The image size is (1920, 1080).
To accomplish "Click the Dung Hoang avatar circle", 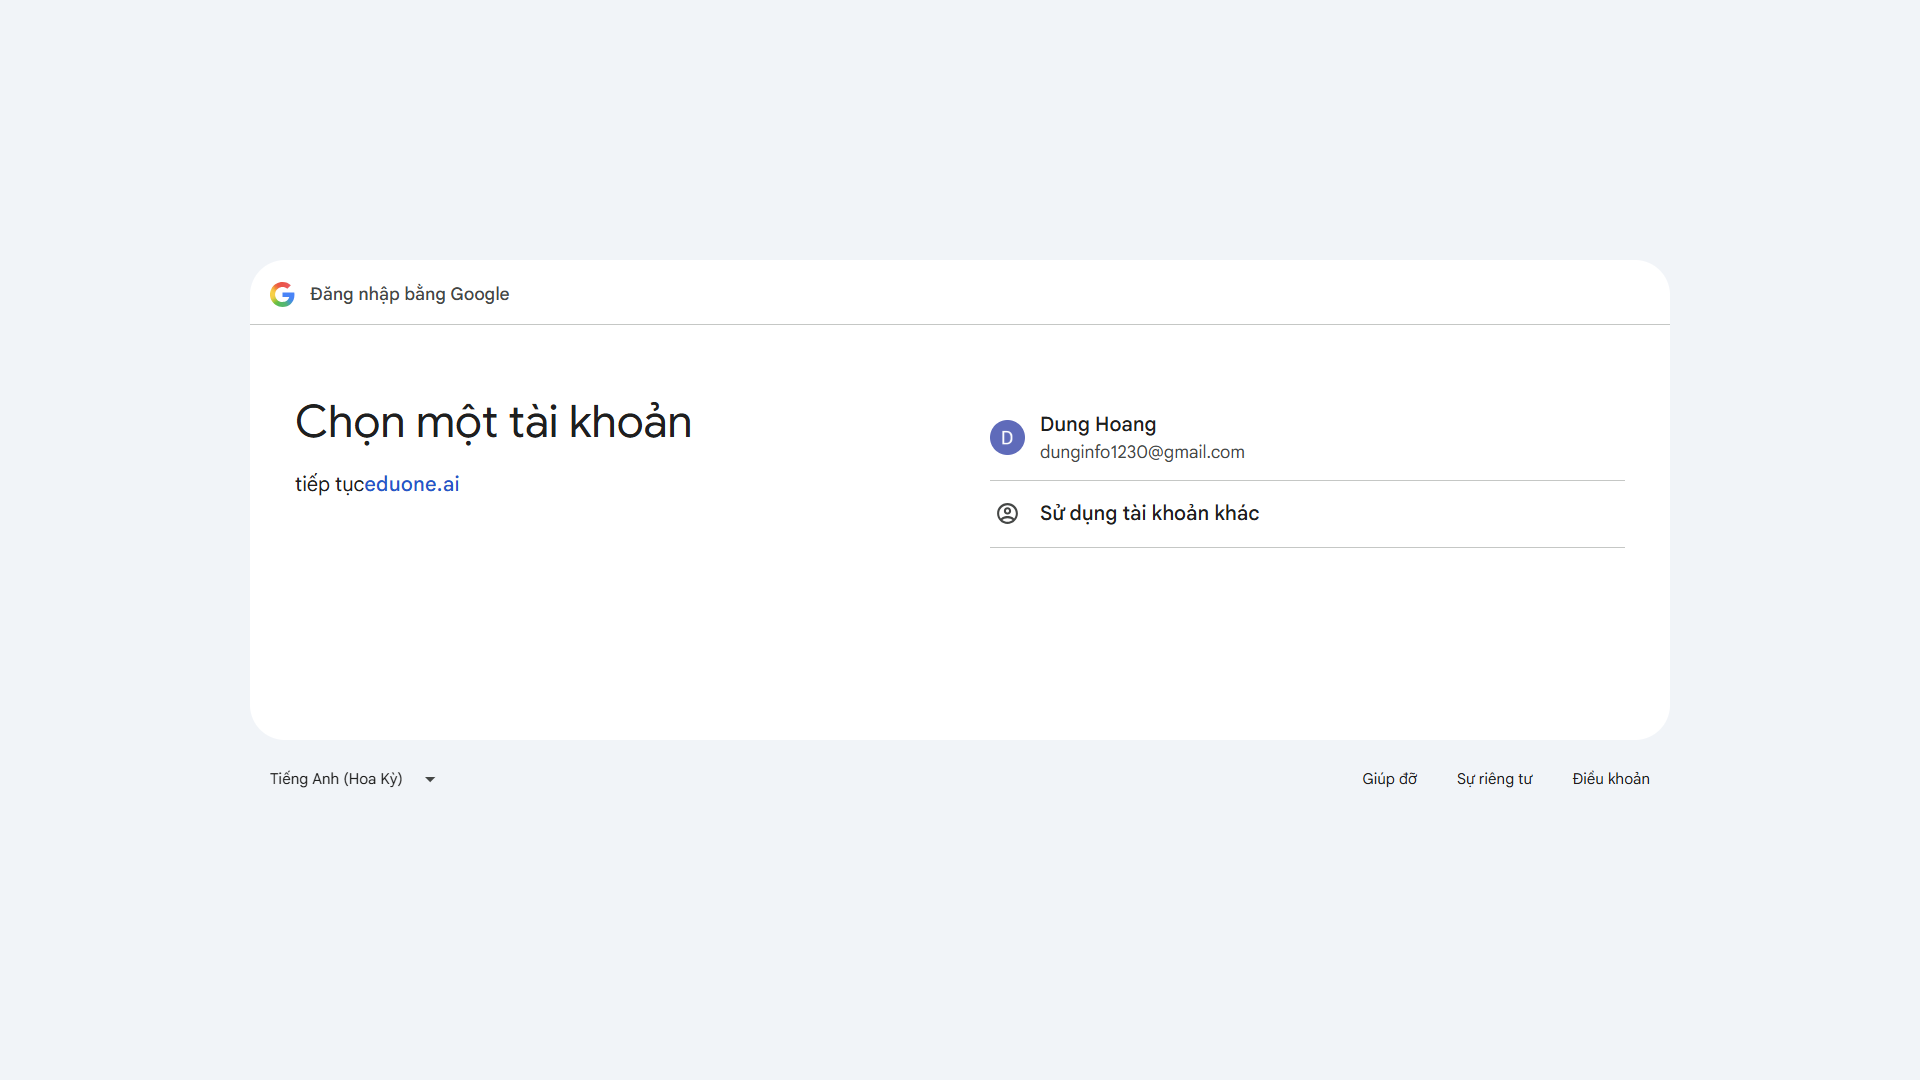I will coord(1007,438).
